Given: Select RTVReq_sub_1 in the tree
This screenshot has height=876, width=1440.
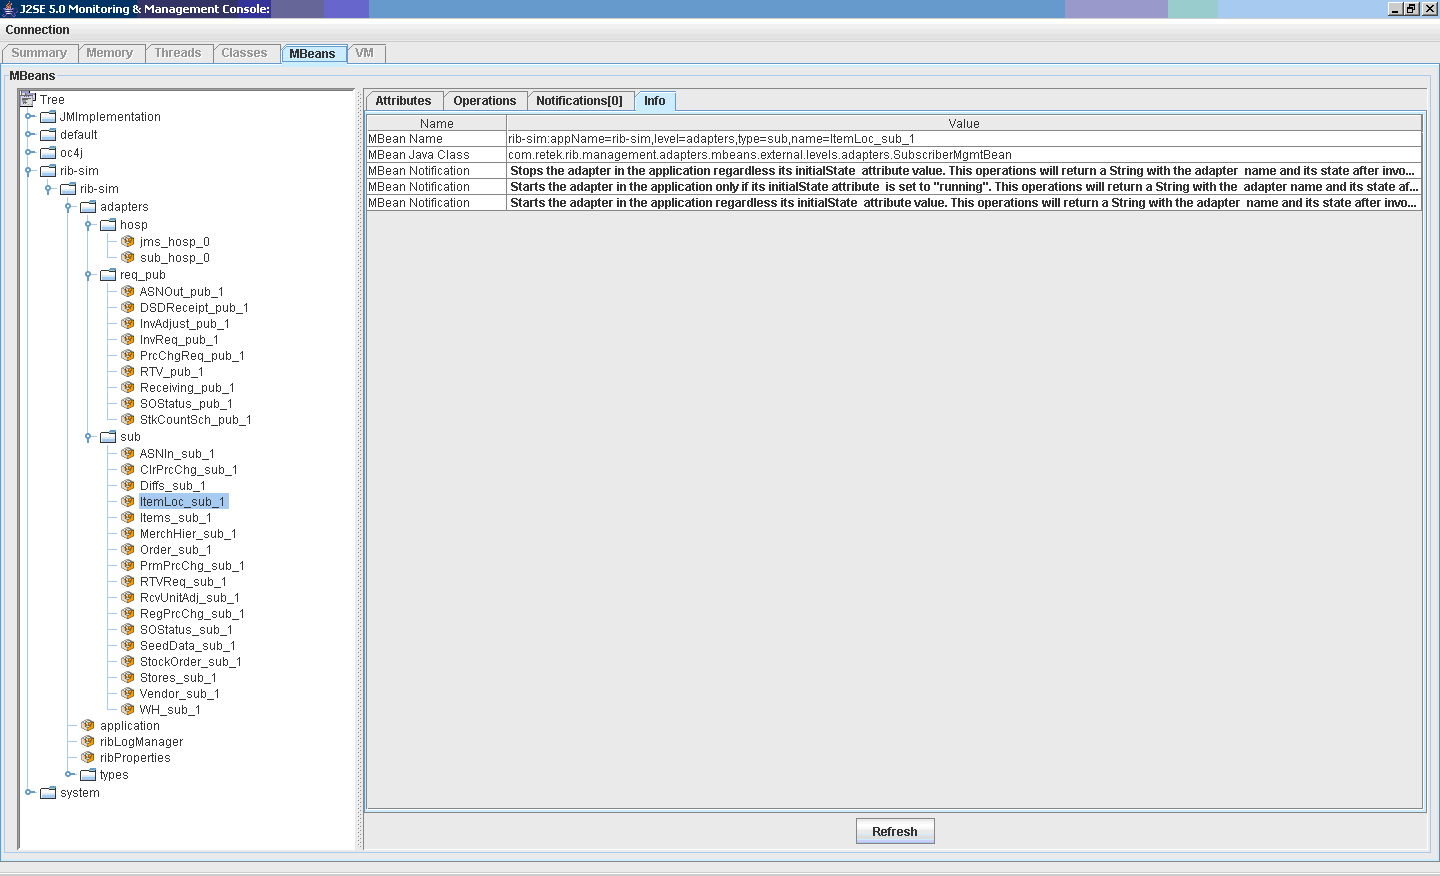Looking at the screenshot, I should point(183,581).
